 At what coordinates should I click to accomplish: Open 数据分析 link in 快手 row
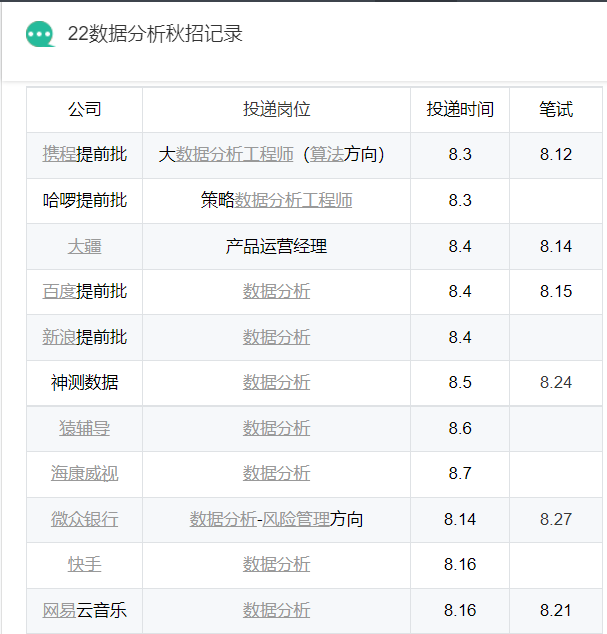tap(277, 564)
